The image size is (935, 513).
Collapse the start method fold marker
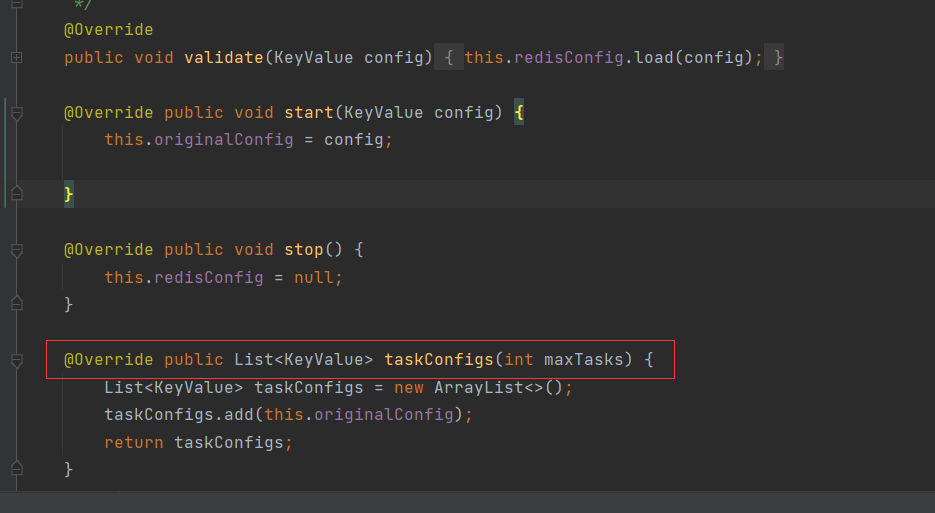click(x=17, y=113)
